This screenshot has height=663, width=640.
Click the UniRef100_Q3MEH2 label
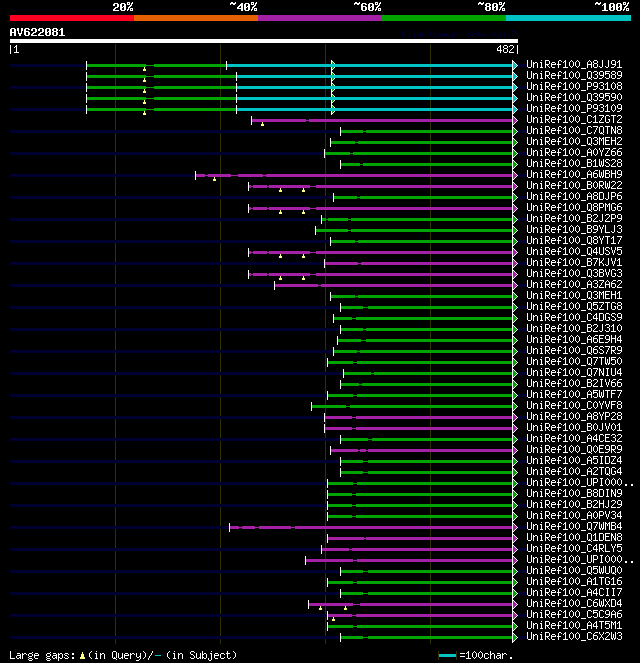pyautogui.click(x=574, y=142)
